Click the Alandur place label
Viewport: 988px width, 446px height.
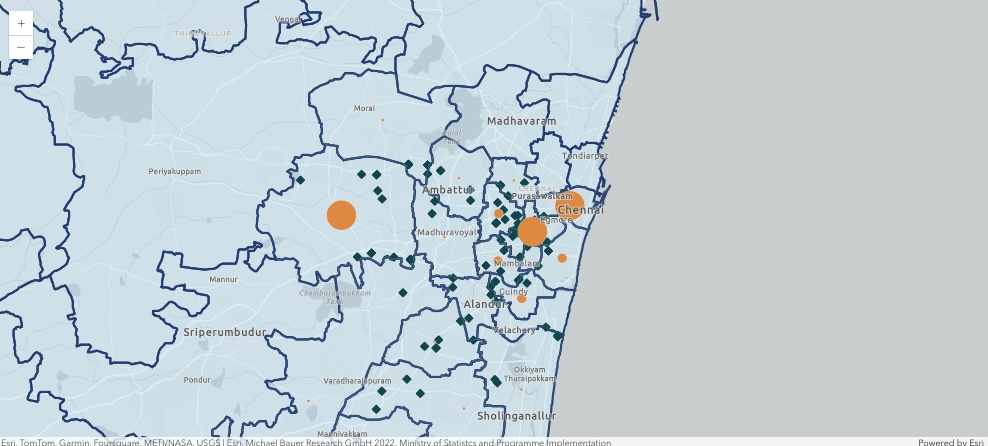[x=484, y=303]
